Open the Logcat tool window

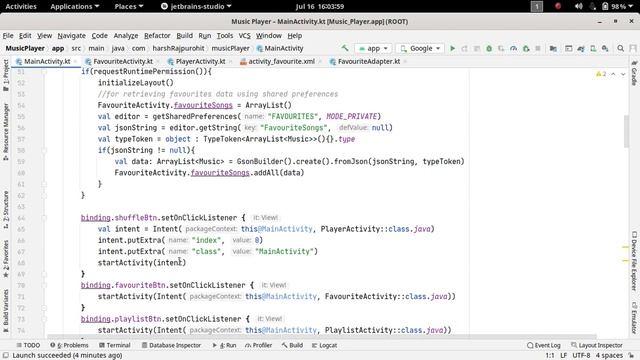click(324, 345)
